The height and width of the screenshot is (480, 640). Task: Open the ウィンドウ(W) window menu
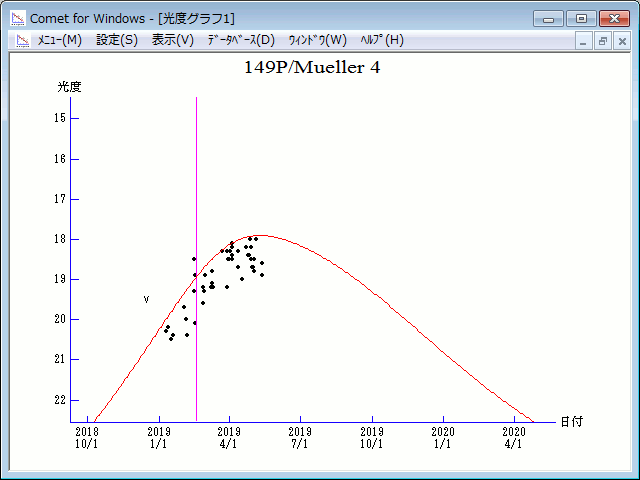click(x=317, y=40)
